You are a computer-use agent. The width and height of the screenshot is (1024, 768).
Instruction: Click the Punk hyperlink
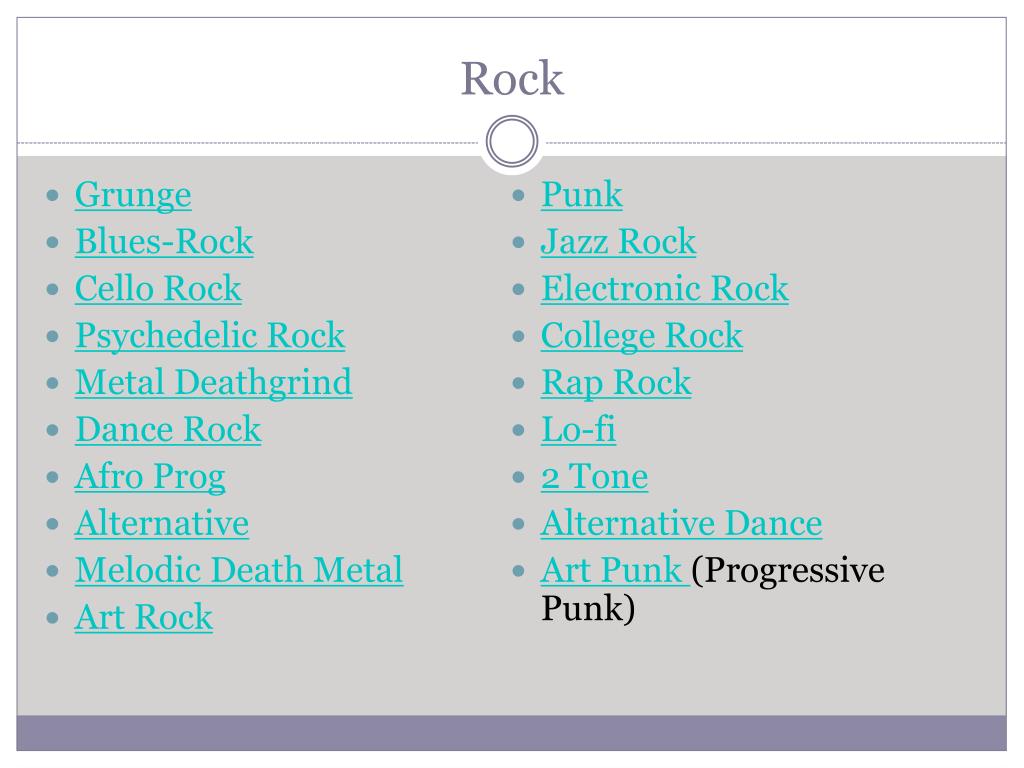click(582, 195)
